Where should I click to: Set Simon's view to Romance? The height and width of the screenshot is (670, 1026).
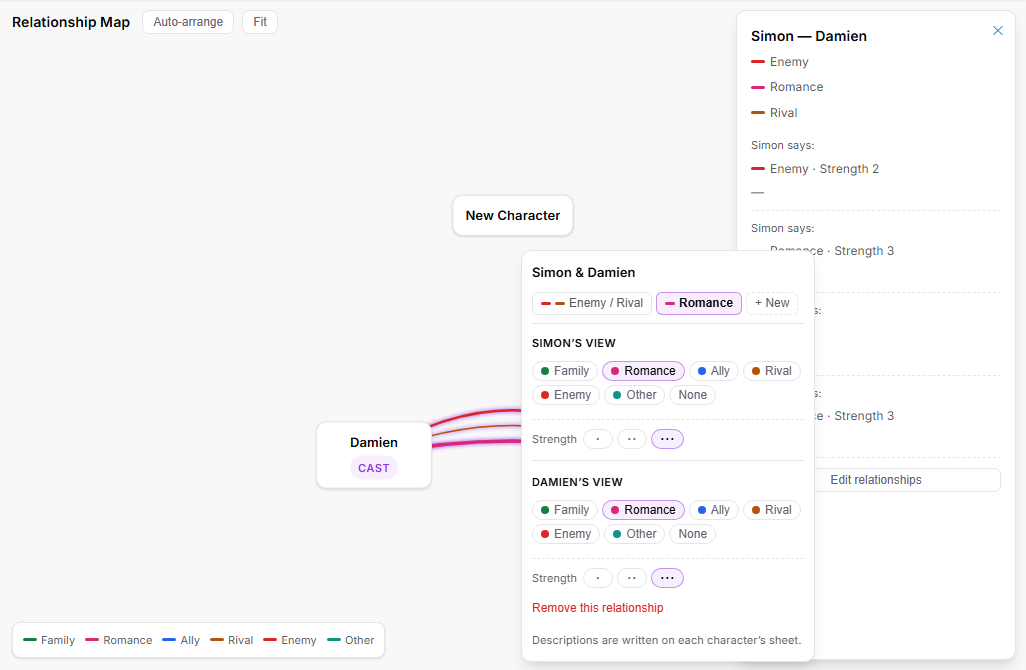click(x=643, y=371)
